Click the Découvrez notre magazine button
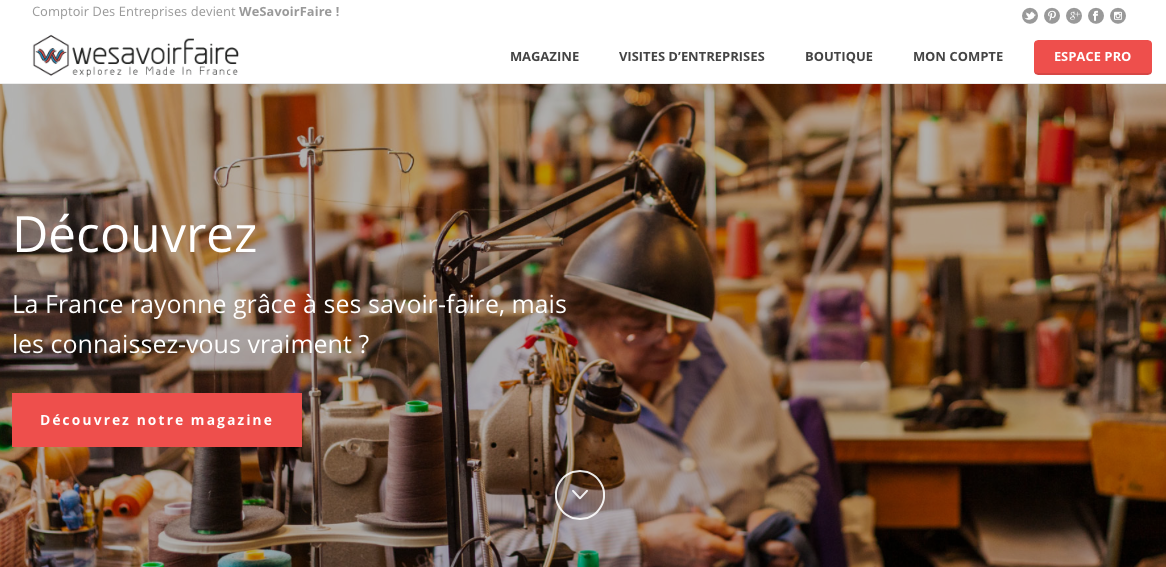The height and width of the screenshot is (567, 1166). click(x=157, y=420)
